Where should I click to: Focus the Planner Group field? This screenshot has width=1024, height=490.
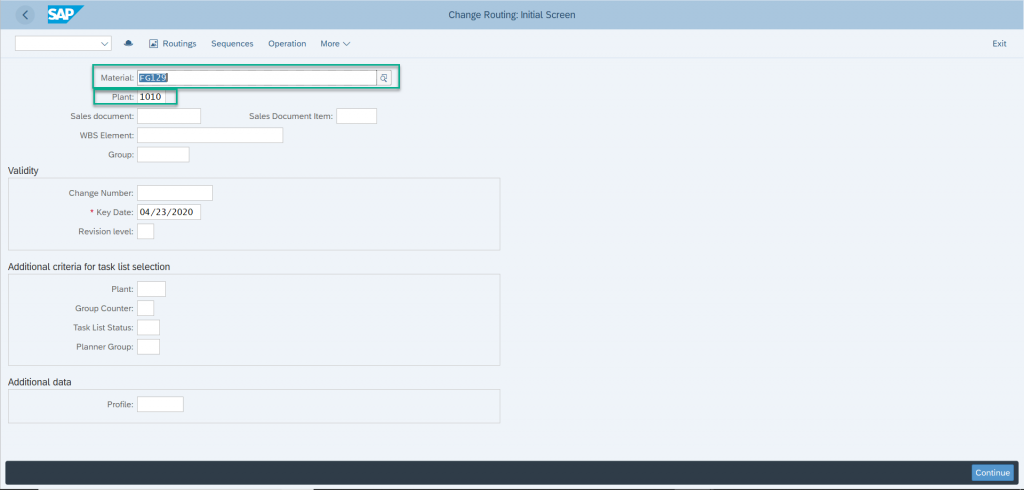[x=148, y=346]
